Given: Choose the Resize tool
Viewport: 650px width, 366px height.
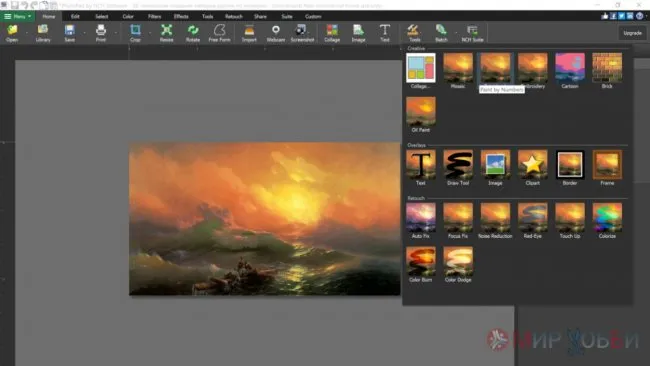Looking at the screenshot, I should tap(167, 33).
